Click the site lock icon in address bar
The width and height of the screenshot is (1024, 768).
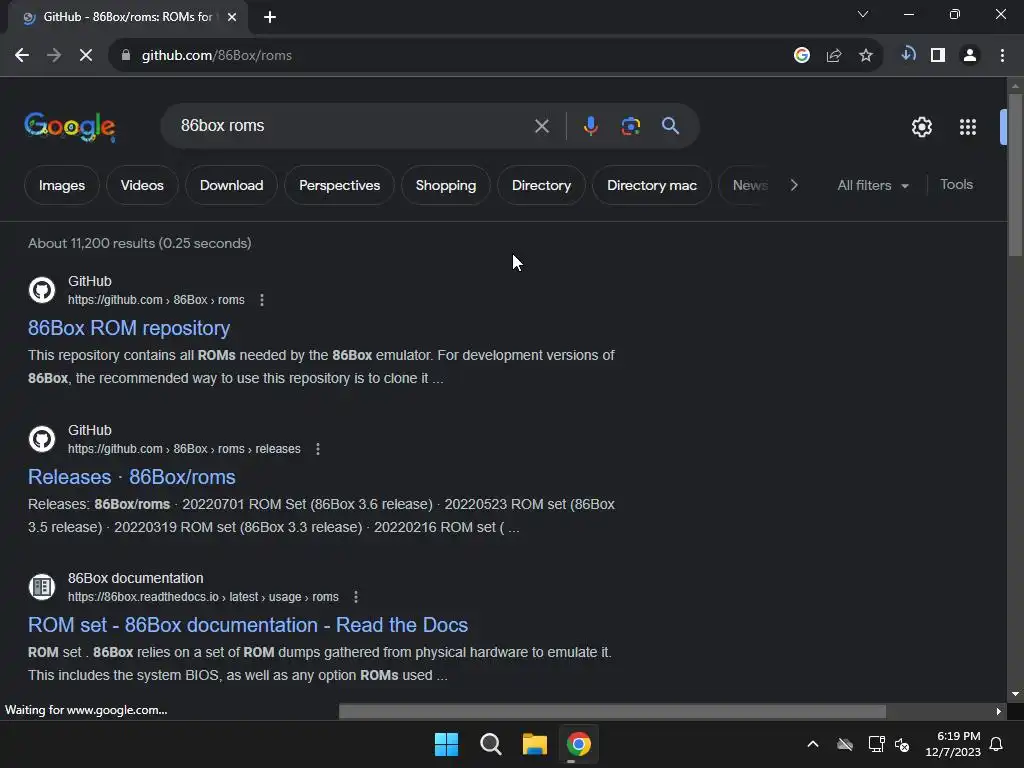126,56
